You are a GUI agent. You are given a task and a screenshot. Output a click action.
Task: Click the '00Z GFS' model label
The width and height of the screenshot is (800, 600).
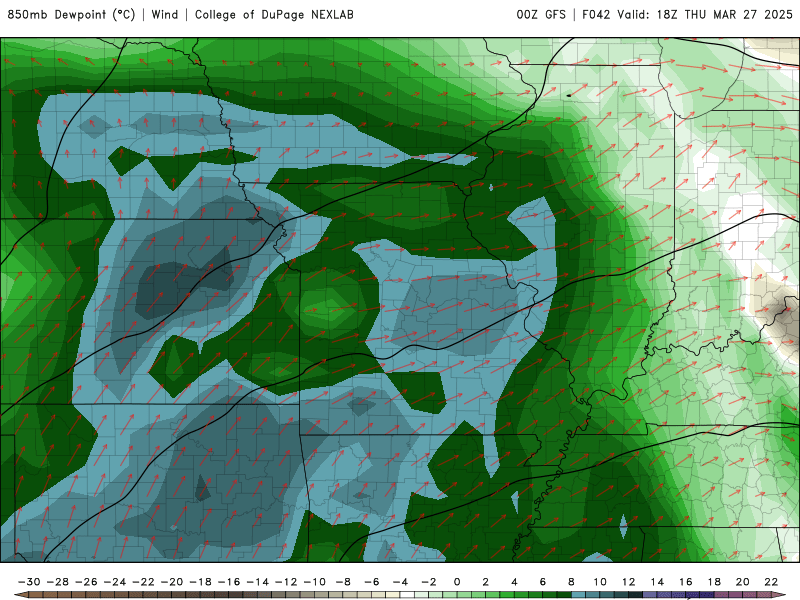[x=541, y=15]
